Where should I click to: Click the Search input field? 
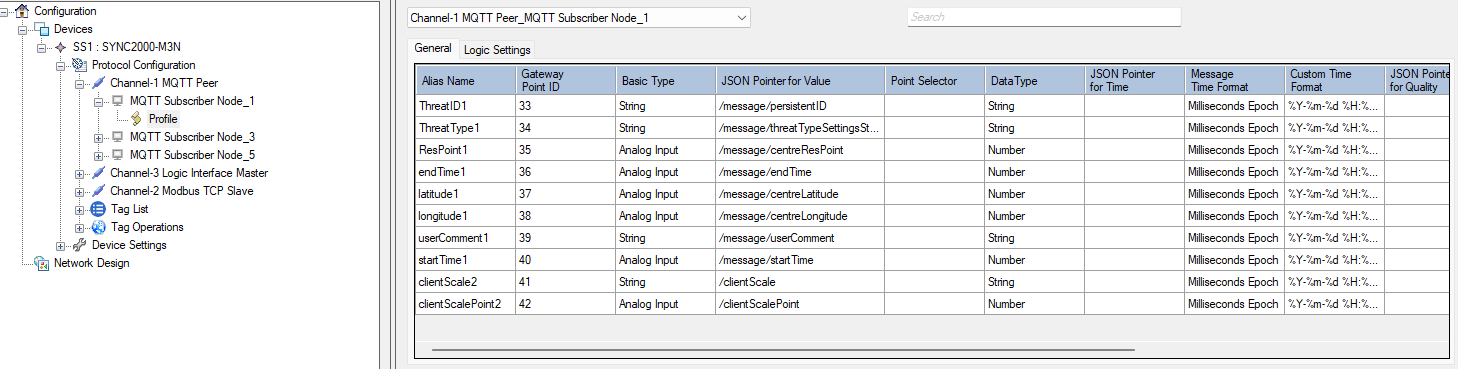1044,17
